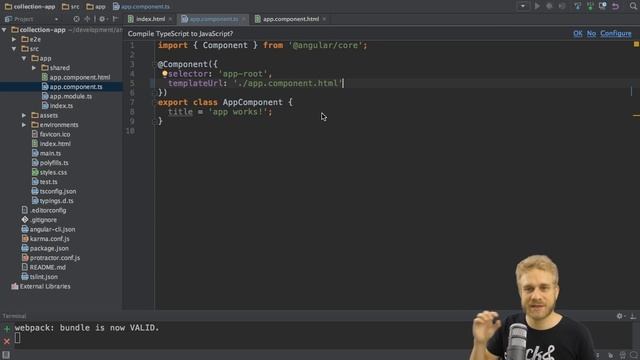640x360 pixels.
Task: Select favicon.ico in project tree
Action: (55, 134)
